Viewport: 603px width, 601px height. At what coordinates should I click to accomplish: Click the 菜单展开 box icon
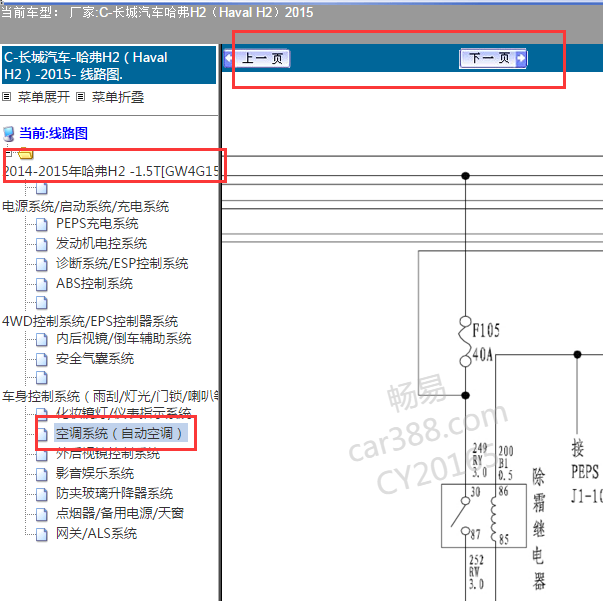(7, 97)
